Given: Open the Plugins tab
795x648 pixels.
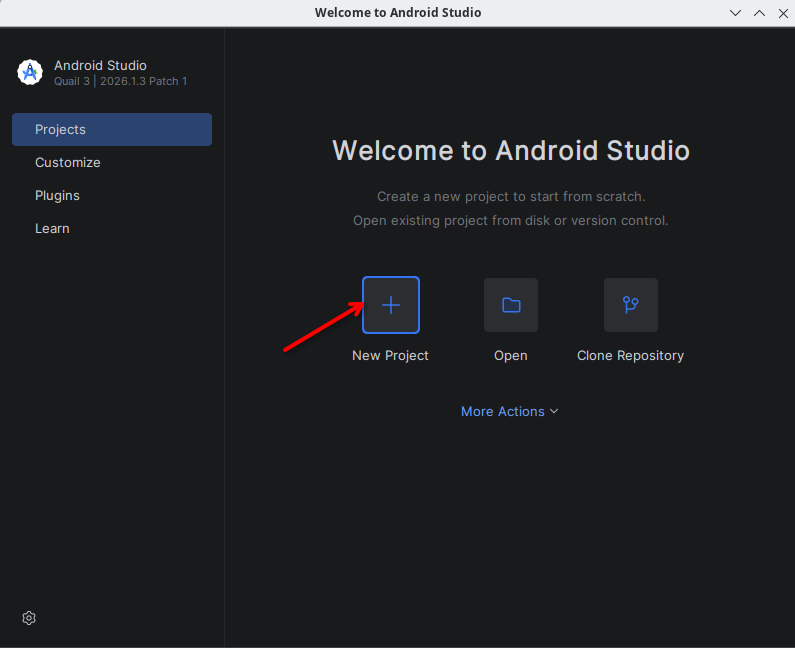Looking at the screenshot, I should pos(112,195).
